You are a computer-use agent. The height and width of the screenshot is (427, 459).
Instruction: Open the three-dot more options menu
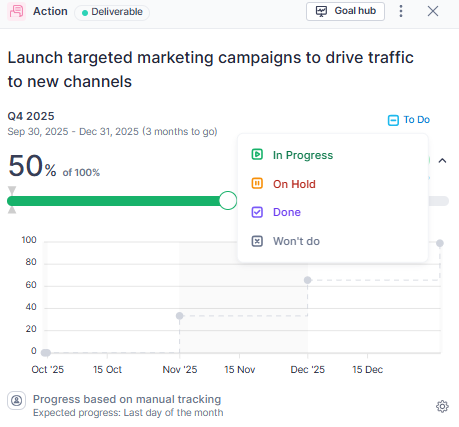tap(401, 11)
